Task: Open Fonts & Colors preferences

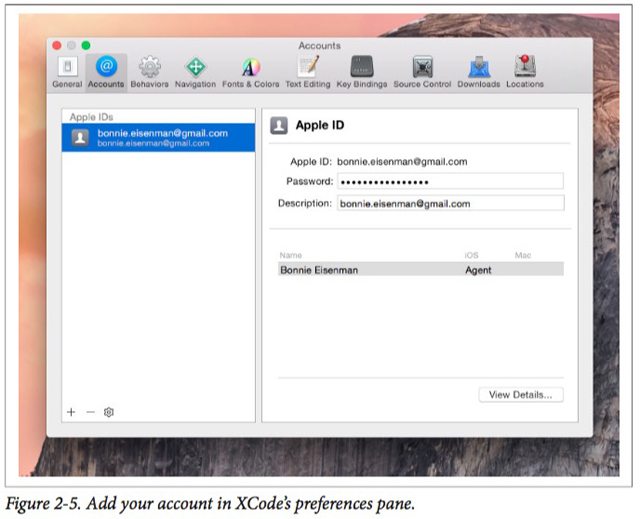Action: tap(250, 70)
